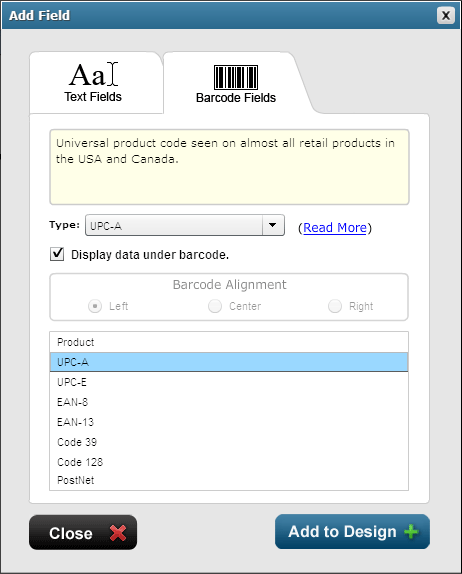This screenshot has width=462, height=574.
Task: Uncheck Display data under barcode
Action: (x=57, y=254)
